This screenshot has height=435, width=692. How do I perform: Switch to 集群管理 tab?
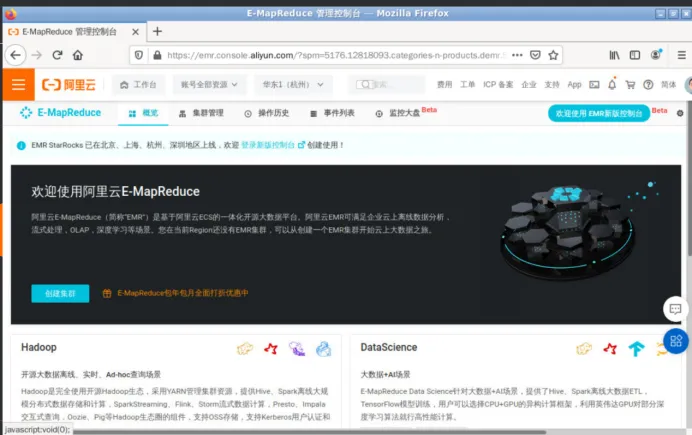[201, 113]
